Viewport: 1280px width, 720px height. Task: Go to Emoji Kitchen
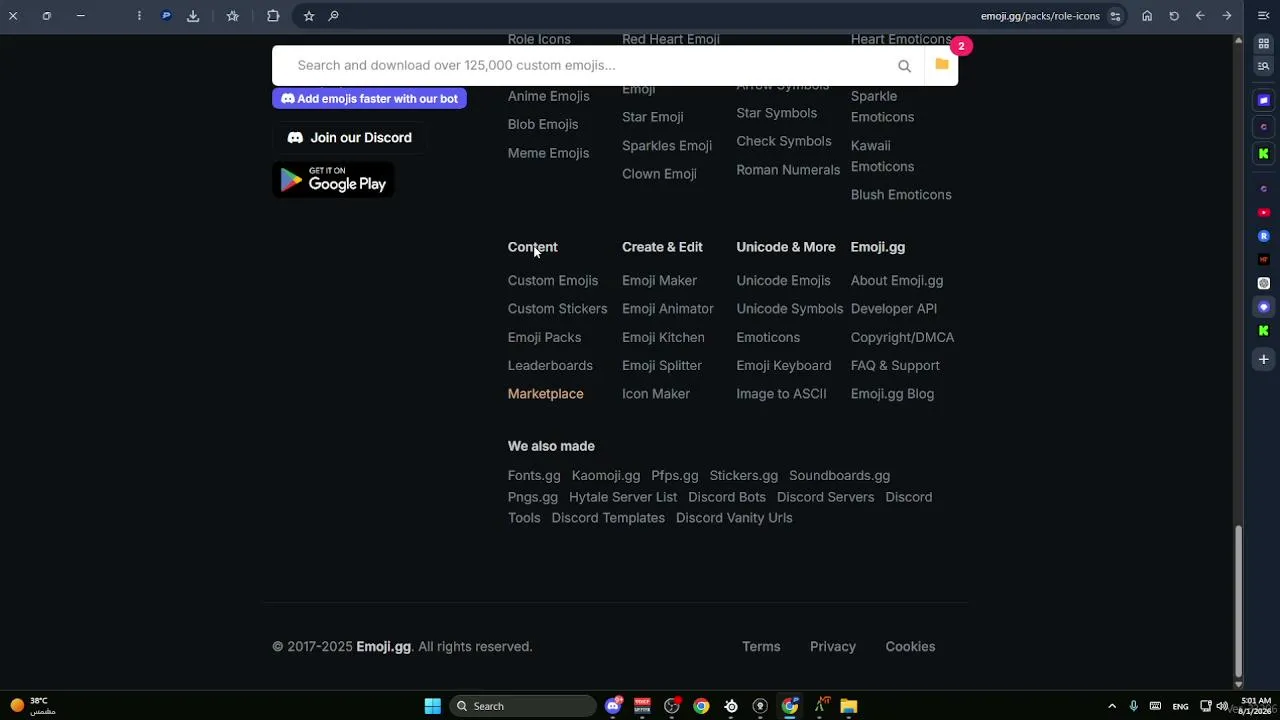tap(663, 338)
